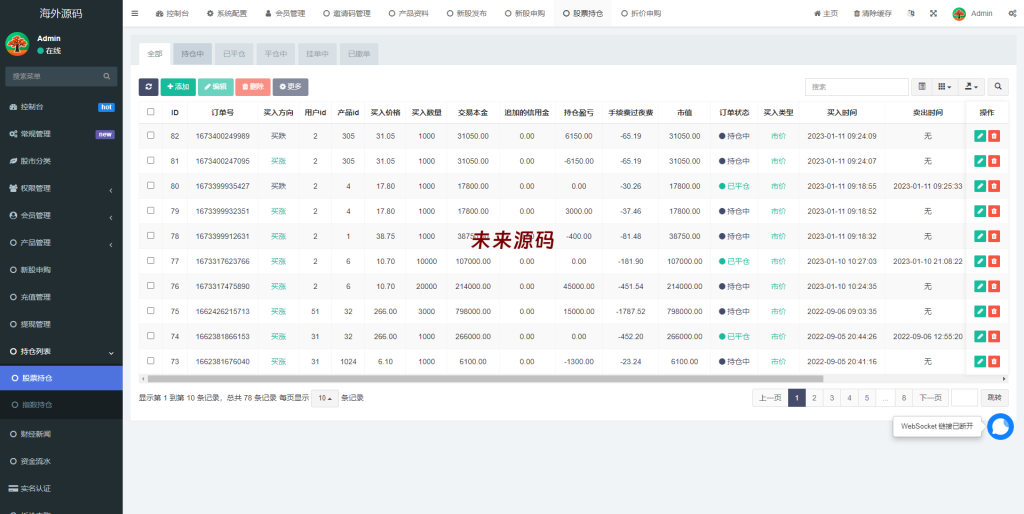This screenshot has width=1024, height=514.
Task: Click the green 添加 add button
Action: click(178, 87)
